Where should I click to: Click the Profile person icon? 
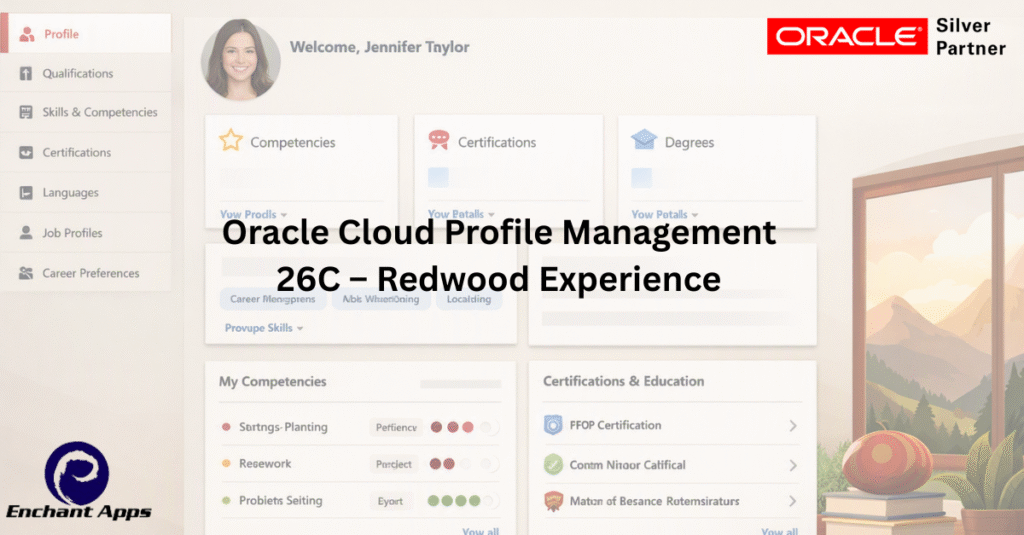[27, 34]
